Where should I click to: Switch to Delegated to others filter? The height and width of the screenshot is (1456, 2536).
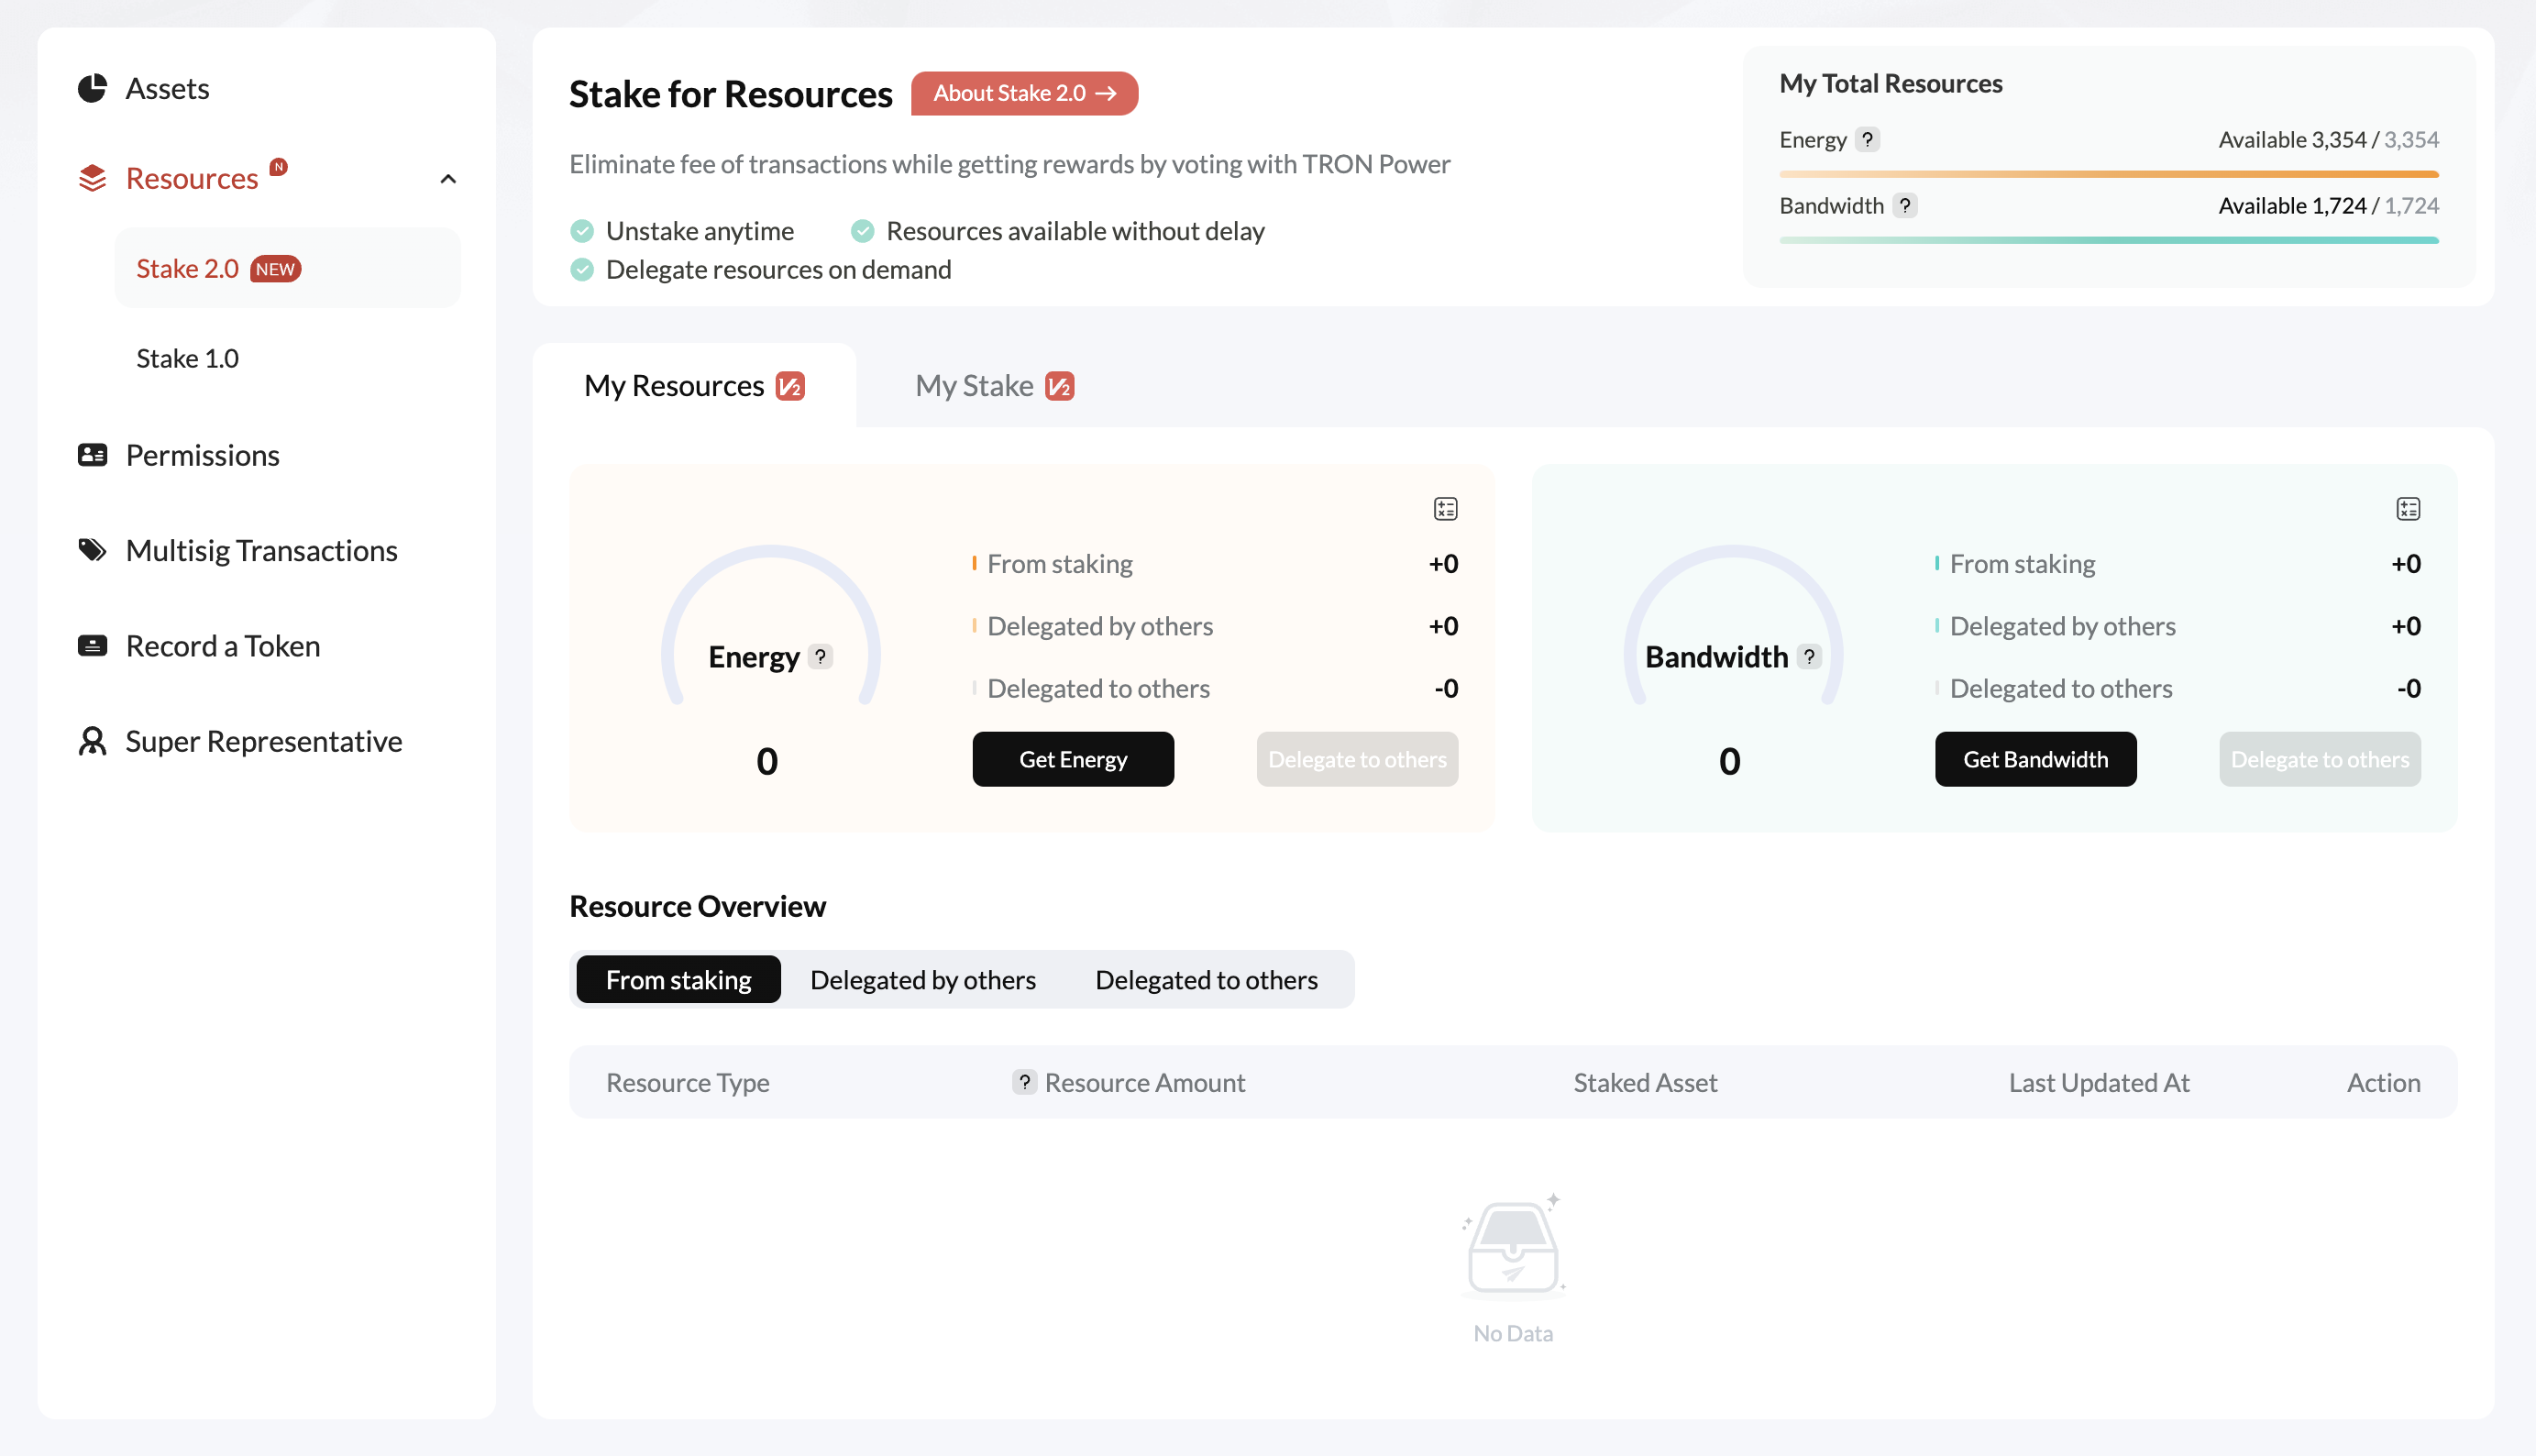[x=1206, y=980]
